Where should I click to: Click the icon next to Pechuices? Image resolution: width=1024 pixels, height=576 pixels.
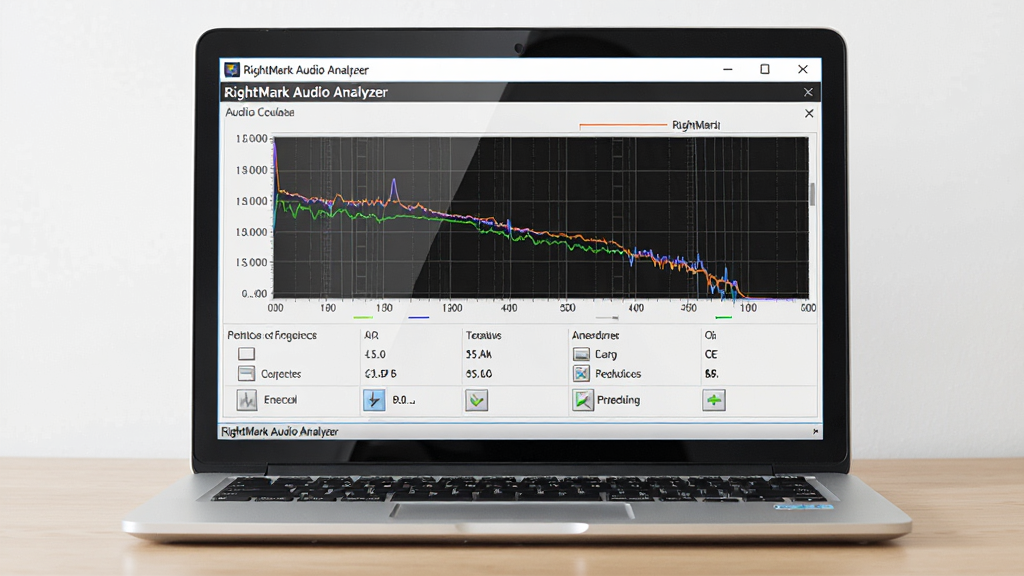coord(581,374)
